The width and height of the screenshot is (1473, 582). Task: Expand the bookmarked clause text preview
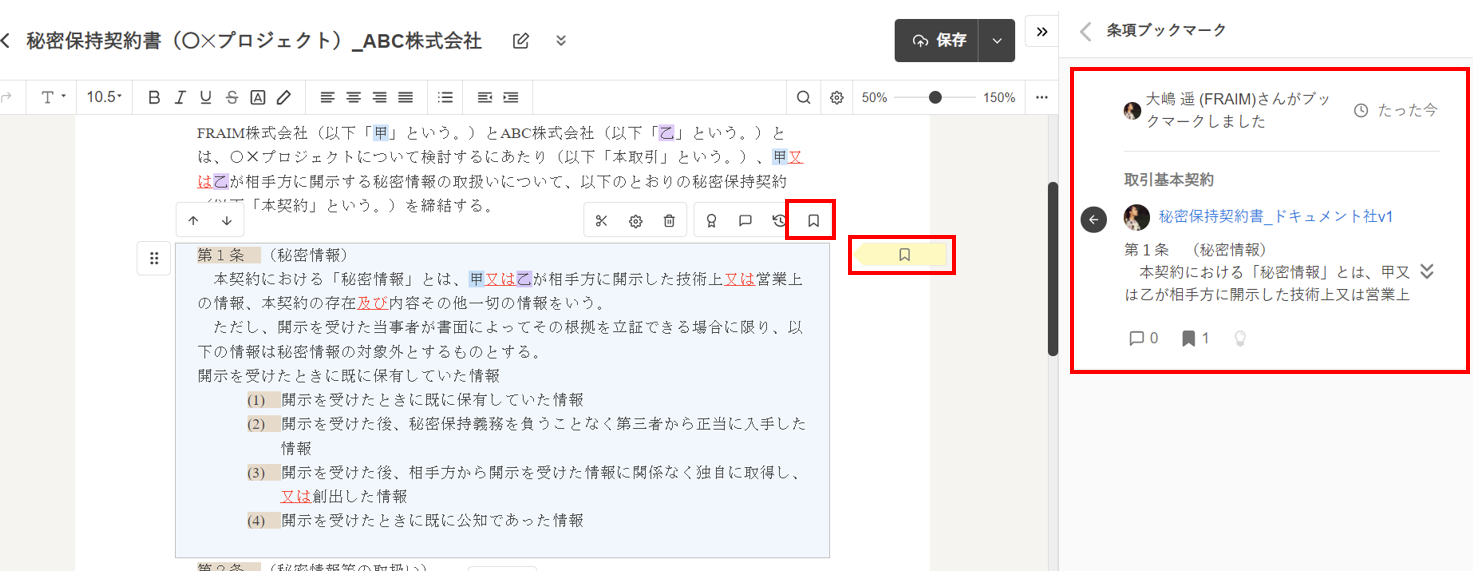(1427, 272)
